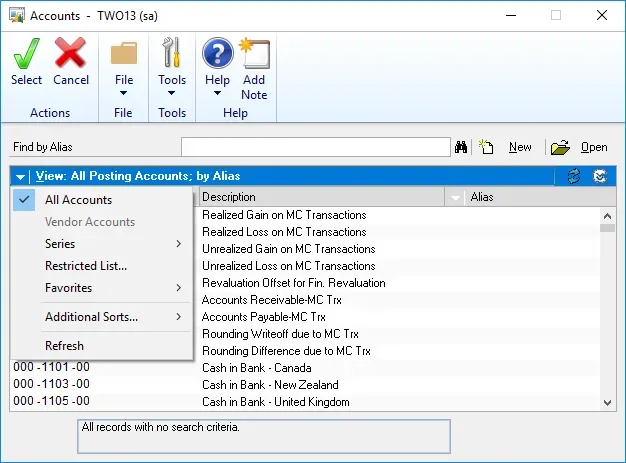Click the refresh arrows icon in view bar
Viewport: 626px width, 463px height.
click(573, 176)
